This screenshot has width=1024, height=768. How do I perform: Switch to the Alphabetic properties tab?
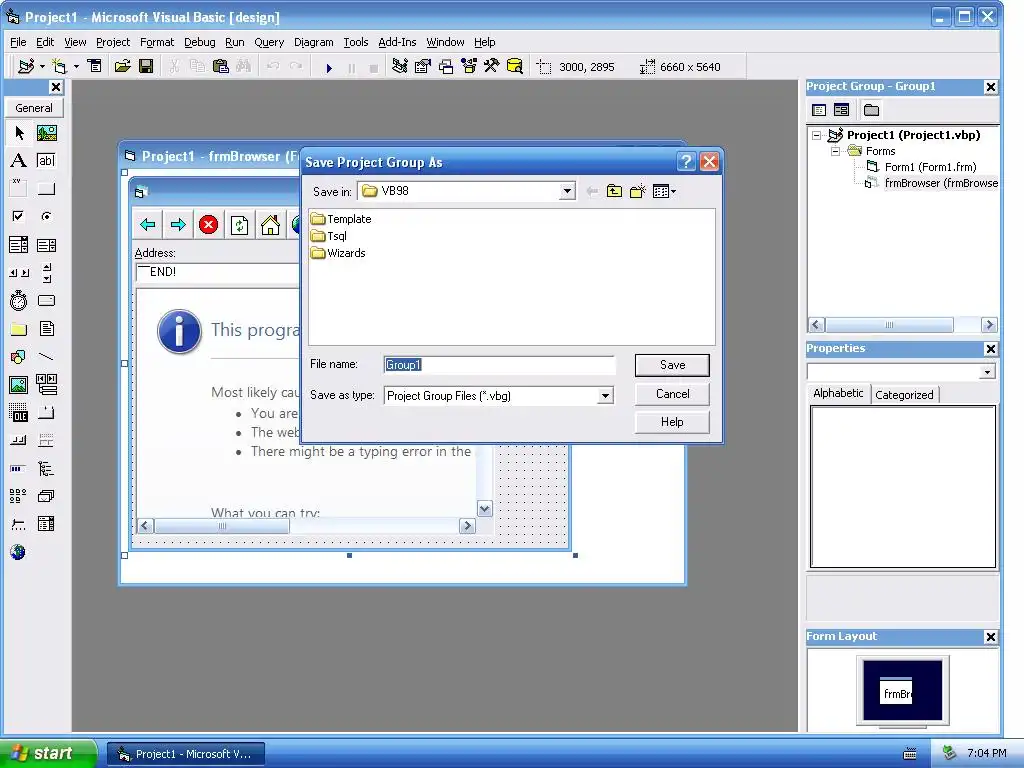(x=838, y=393)
